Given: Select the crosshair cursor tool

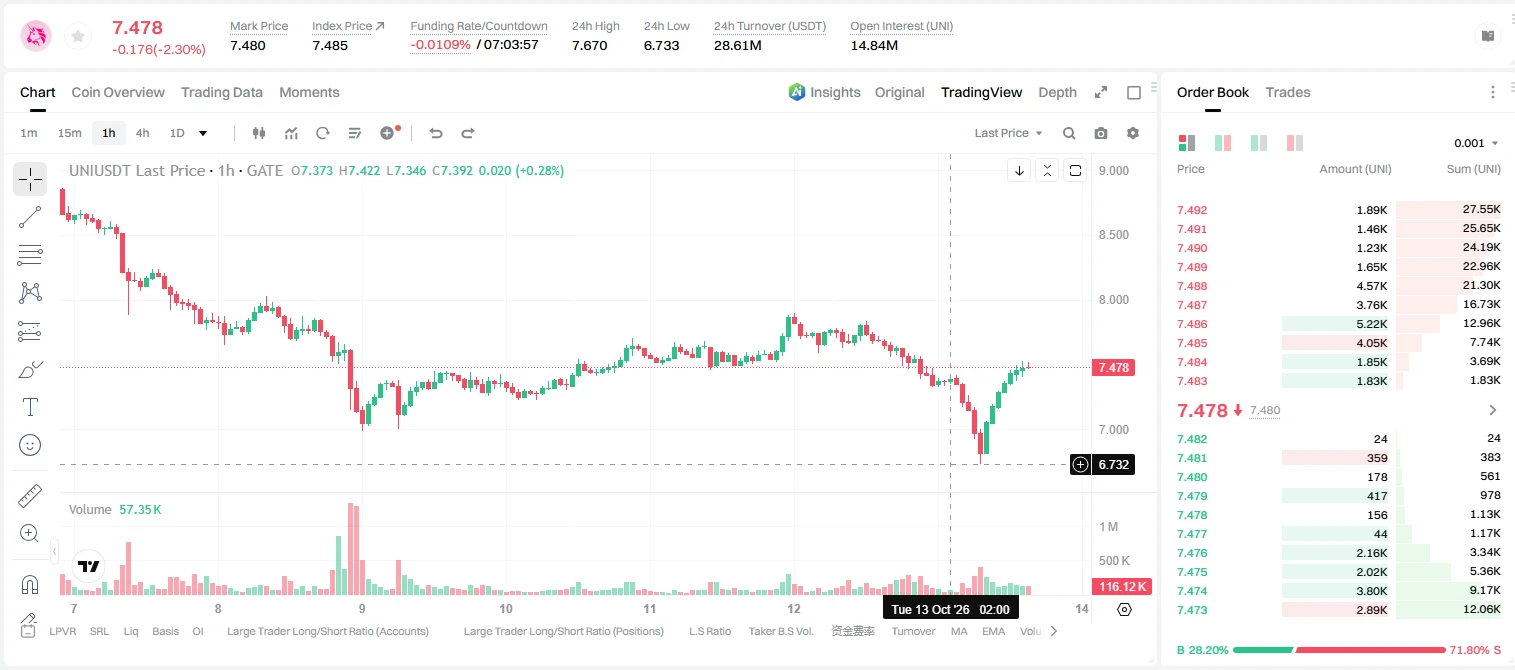Looking at the screenshot, I should (x=30, y=179).
